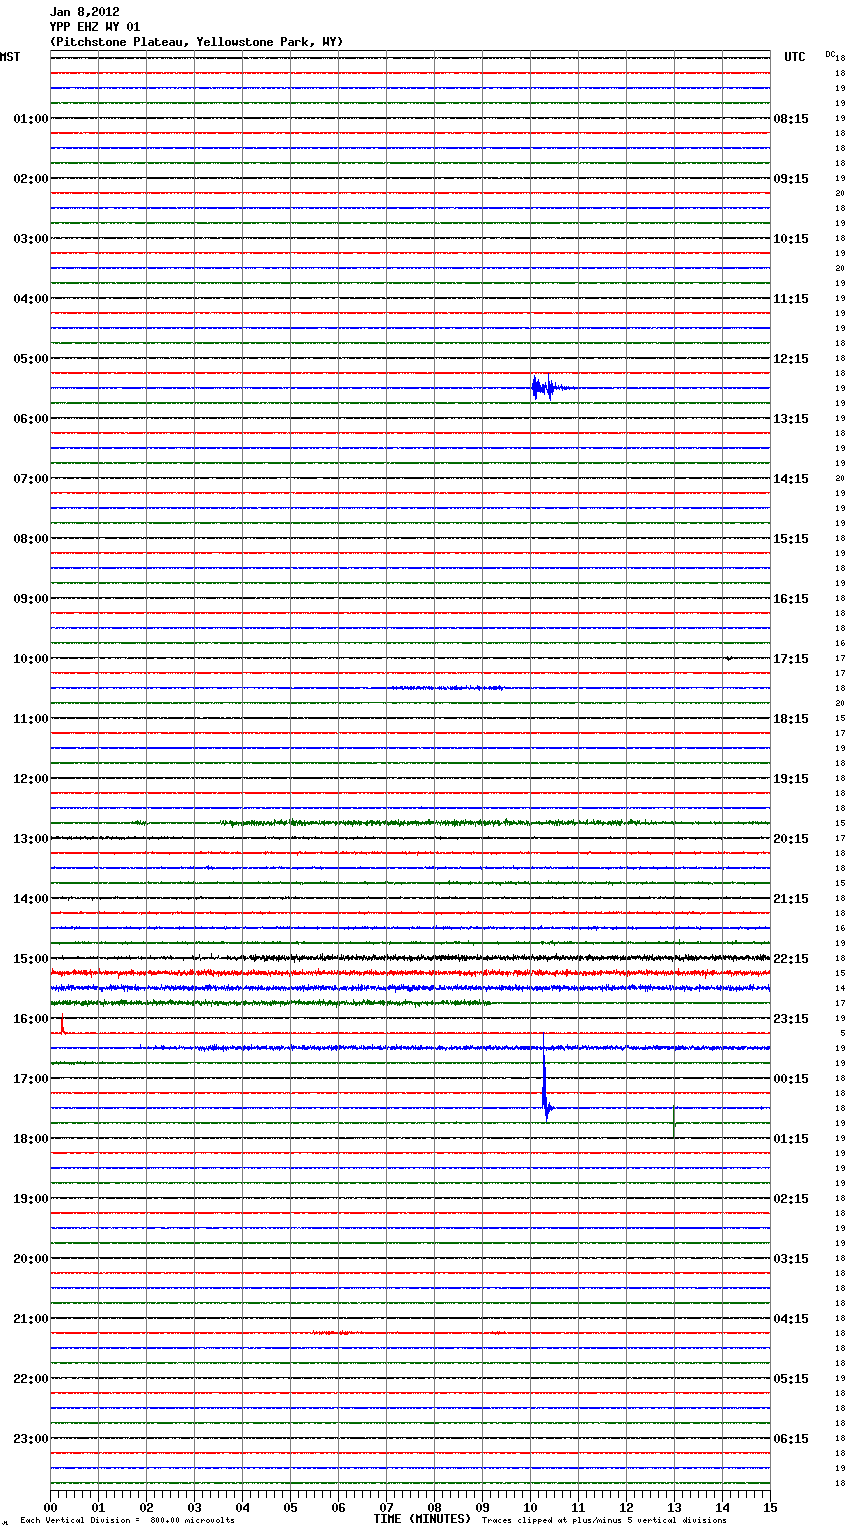The image size is (850, 1534).
Task: Click the minute 05 tick label on bottom axis
Action: [290, 1507]
